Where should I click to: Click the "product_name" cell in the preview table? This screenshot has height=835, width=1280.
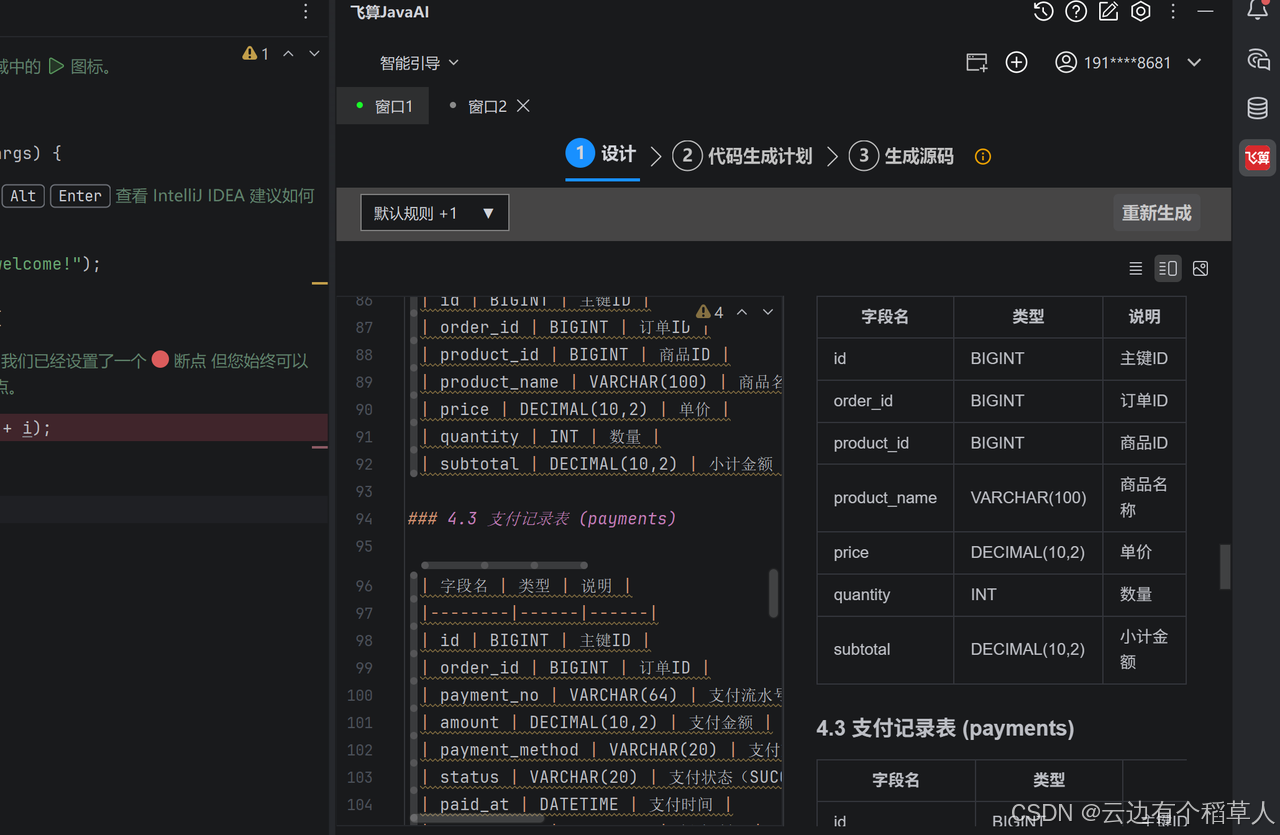pos(885,497)
